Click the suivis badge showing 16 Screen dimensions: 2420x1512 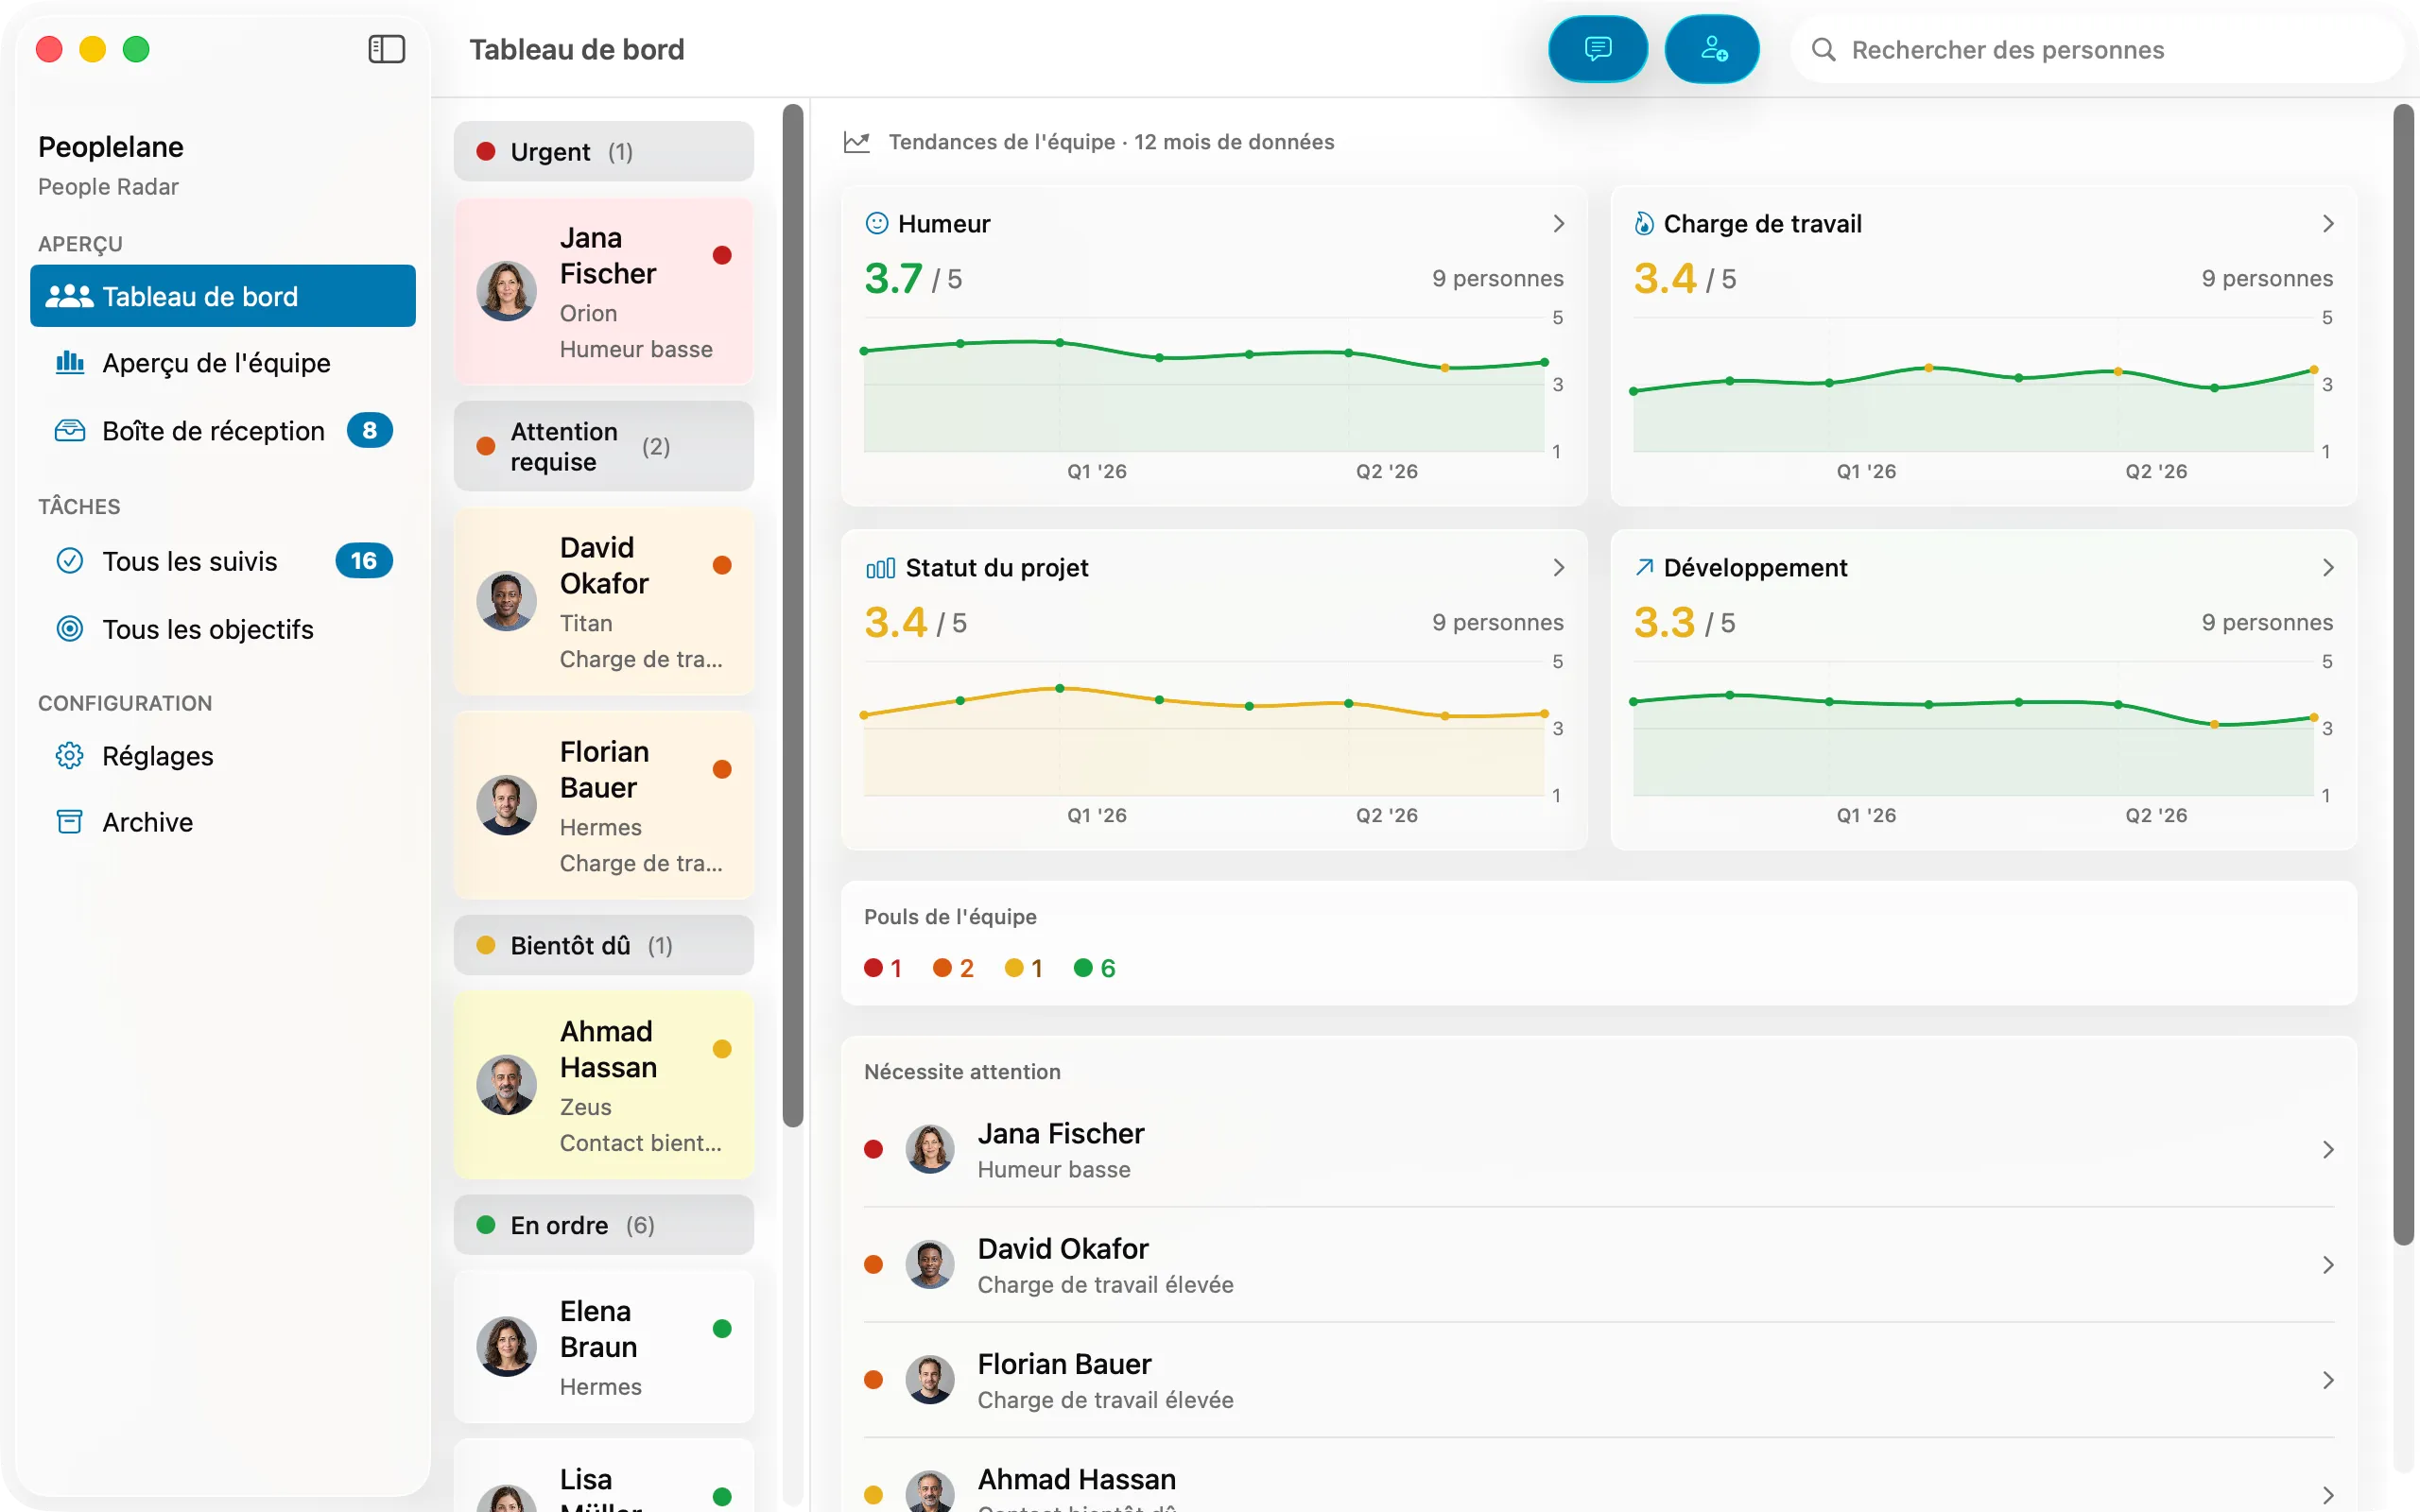pyautogui.click(x=364, y=561)
